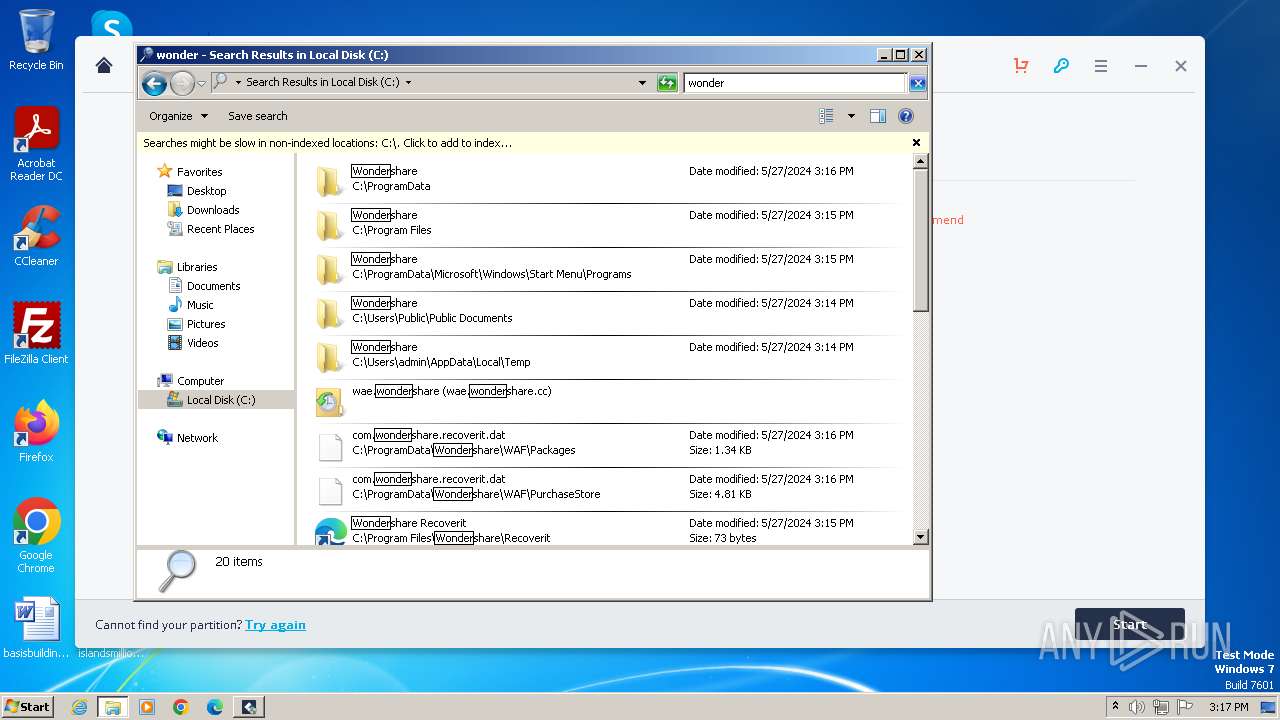This screenshot has height=720, width=1280.
Task: Open the views options dropdown arrow
Action: click(851, 116)
